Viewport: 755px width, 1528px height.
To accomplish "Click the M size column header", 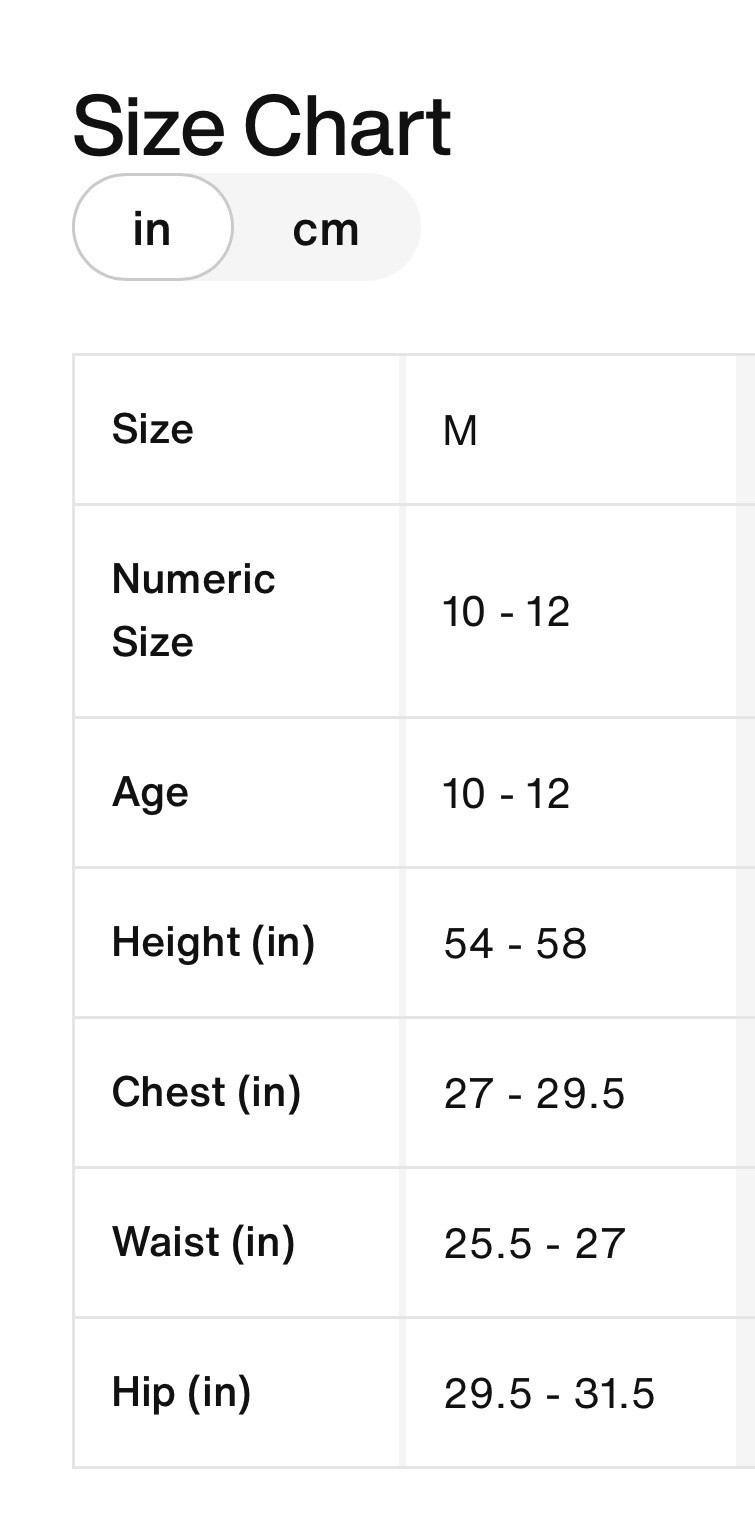I will [x=460, y=431].
